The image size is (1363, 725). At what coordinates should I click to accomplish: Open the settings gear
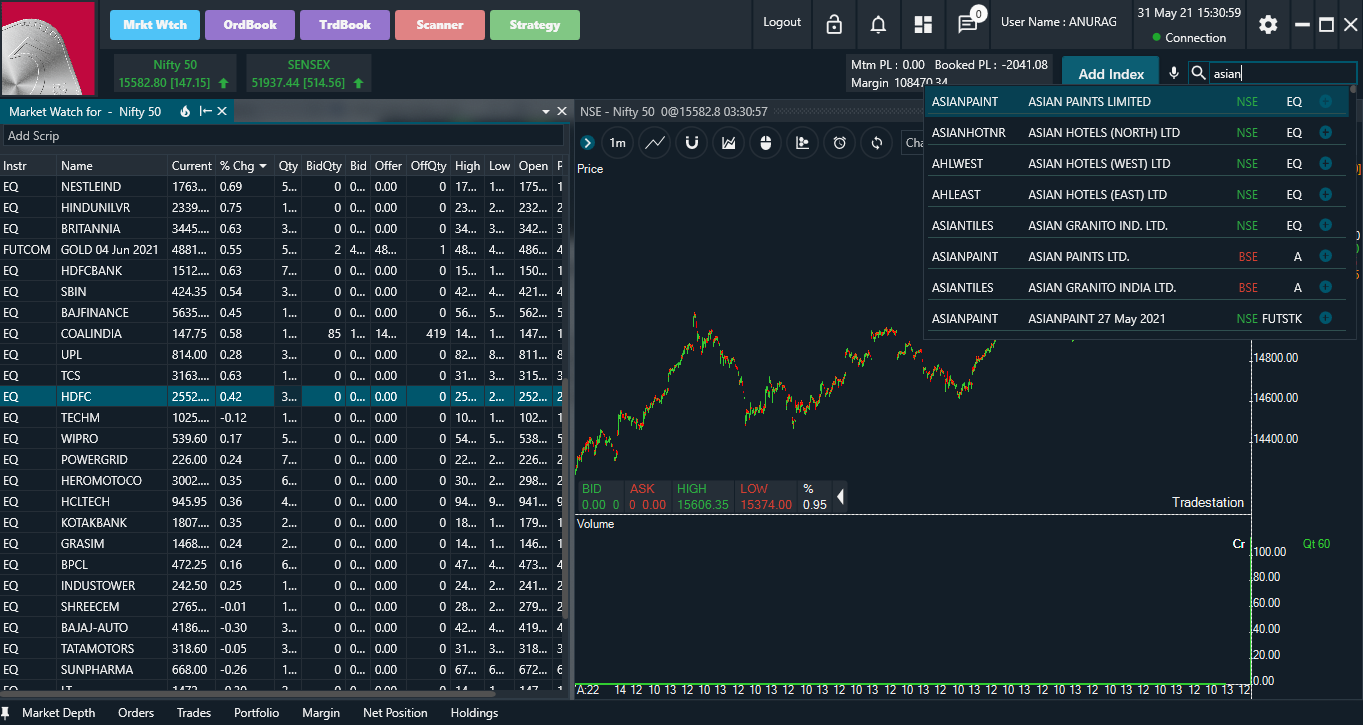(x=1268, y=24)
